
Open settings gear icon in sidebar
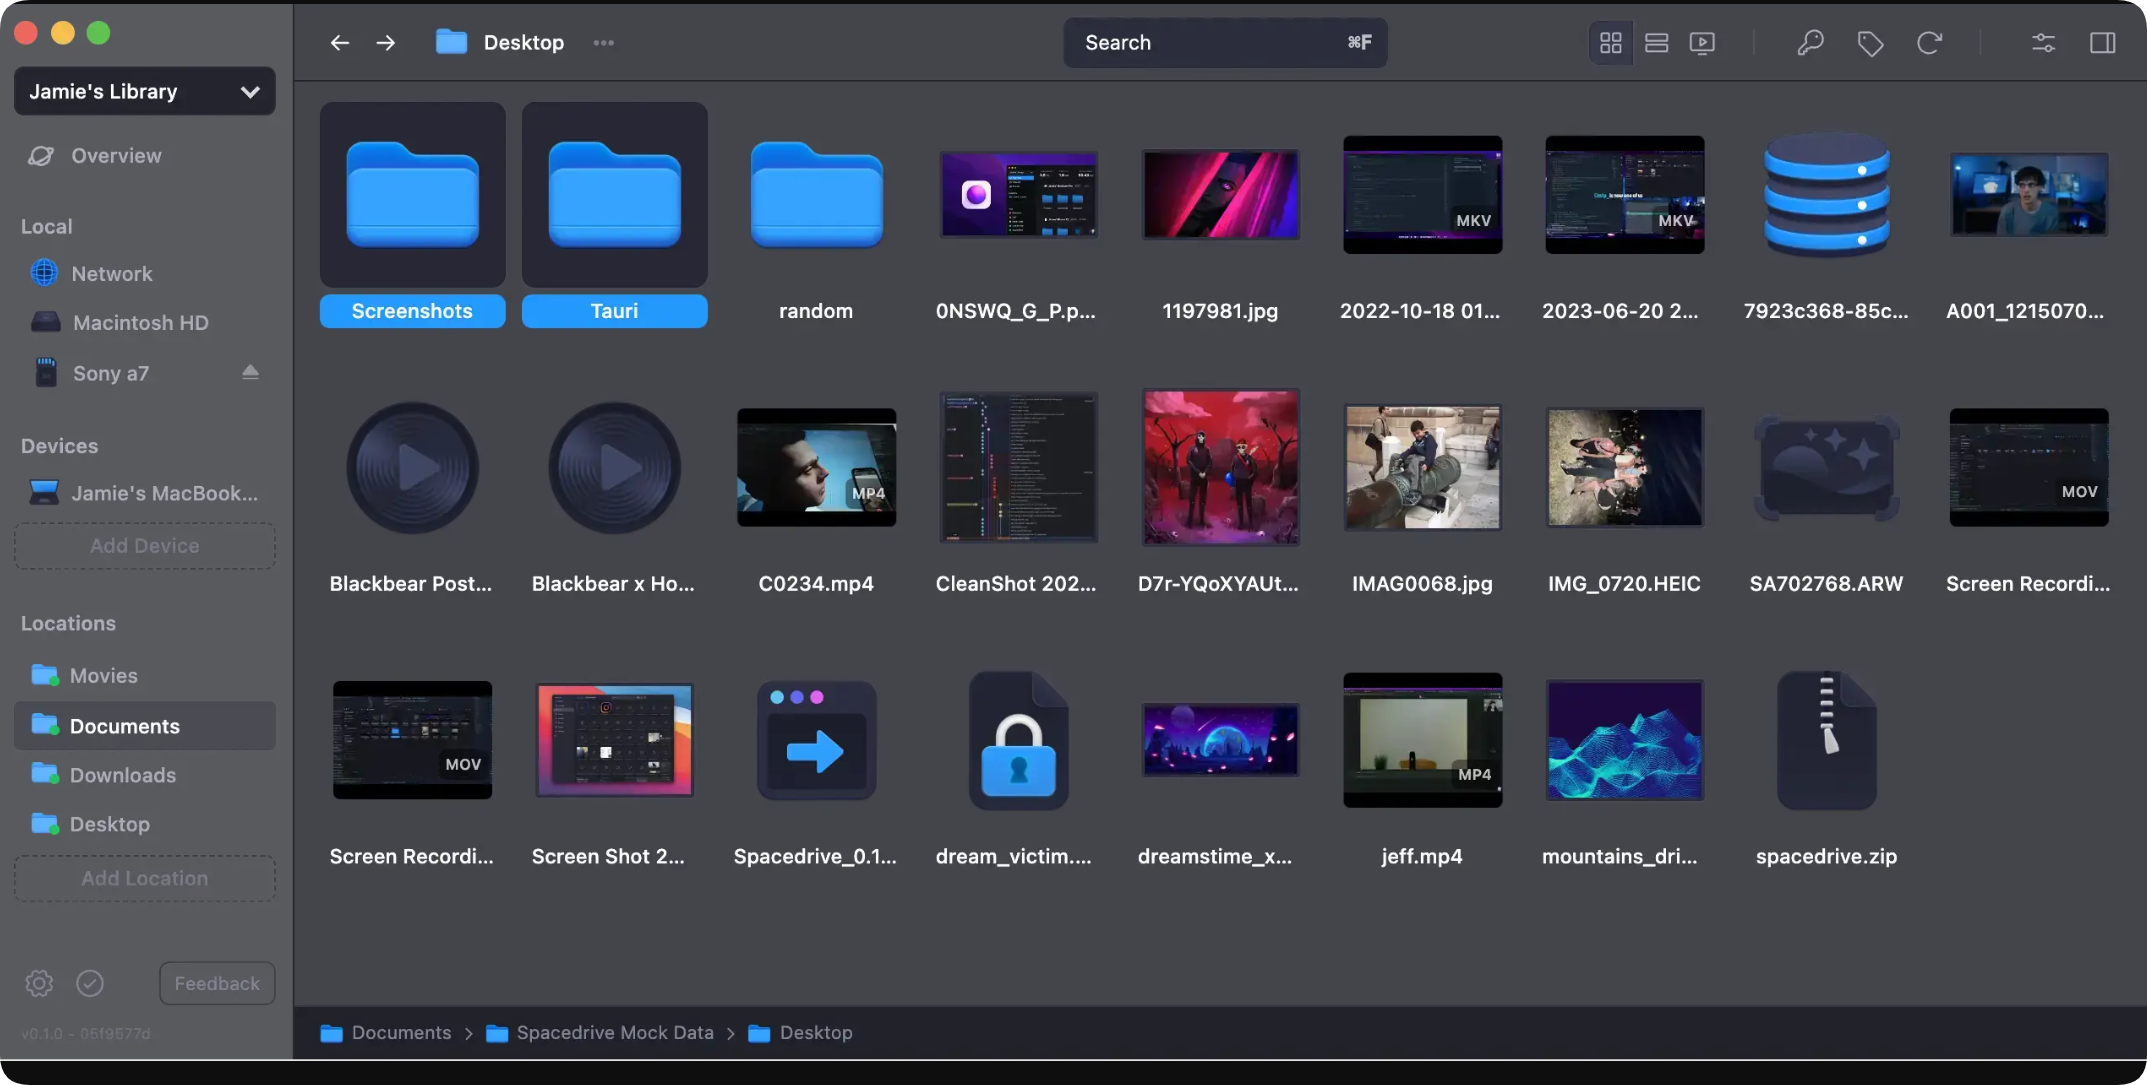(39, 983)
